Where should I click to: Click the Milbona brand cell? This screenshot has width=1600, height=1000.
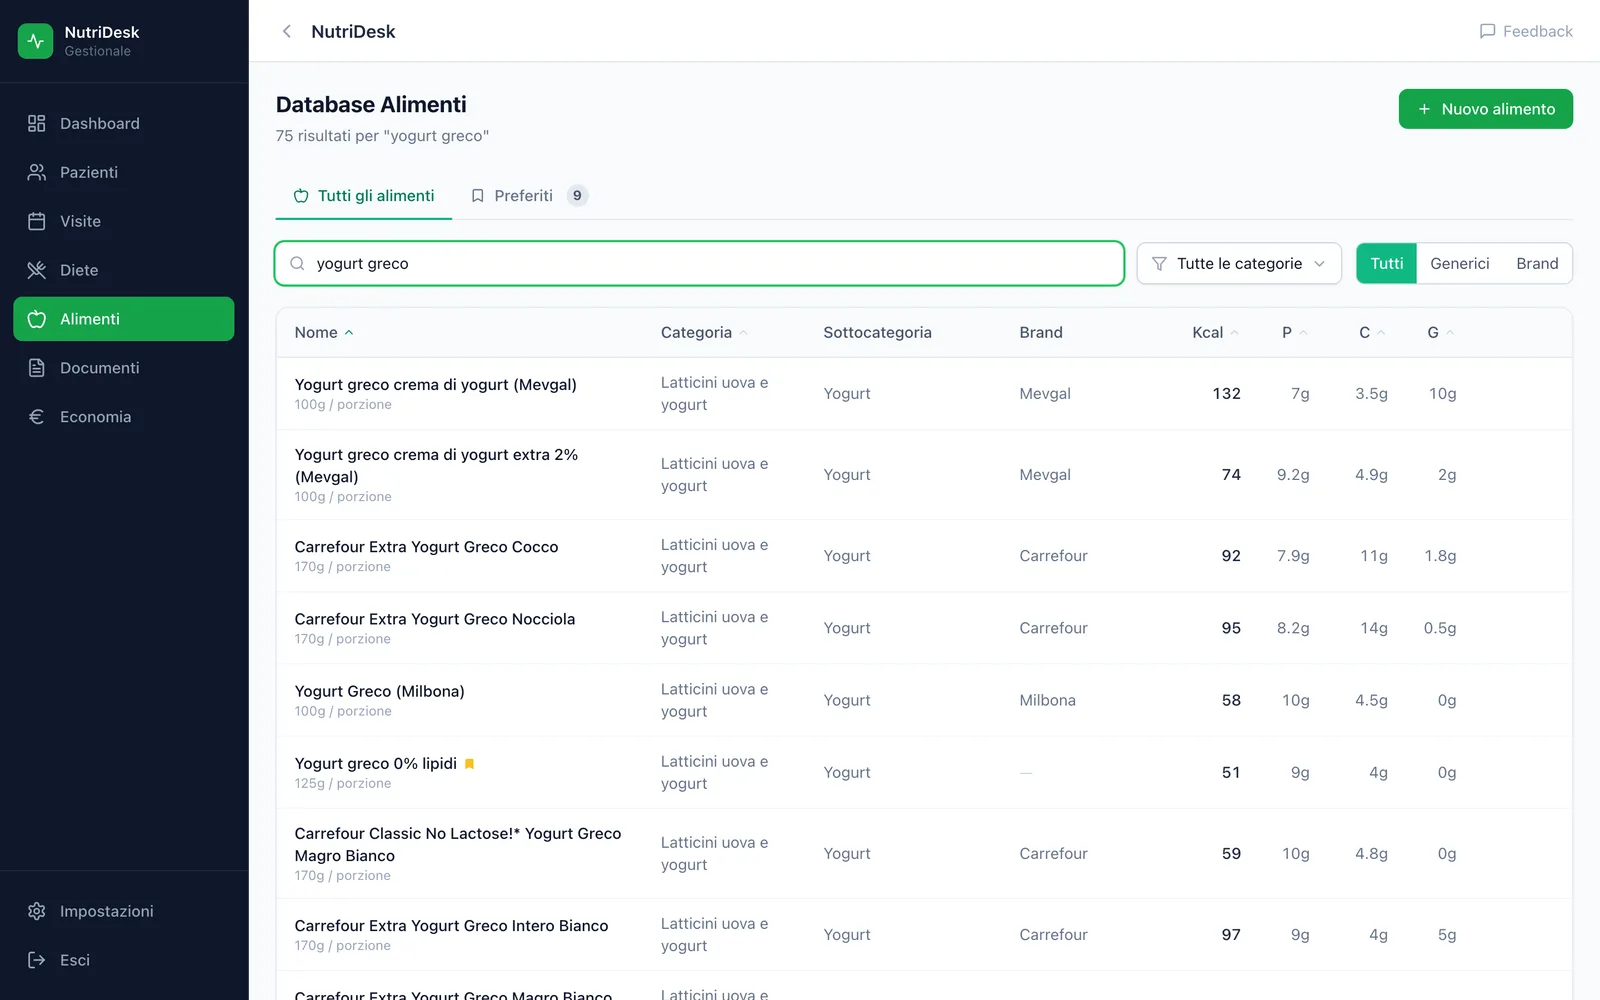1047,701
